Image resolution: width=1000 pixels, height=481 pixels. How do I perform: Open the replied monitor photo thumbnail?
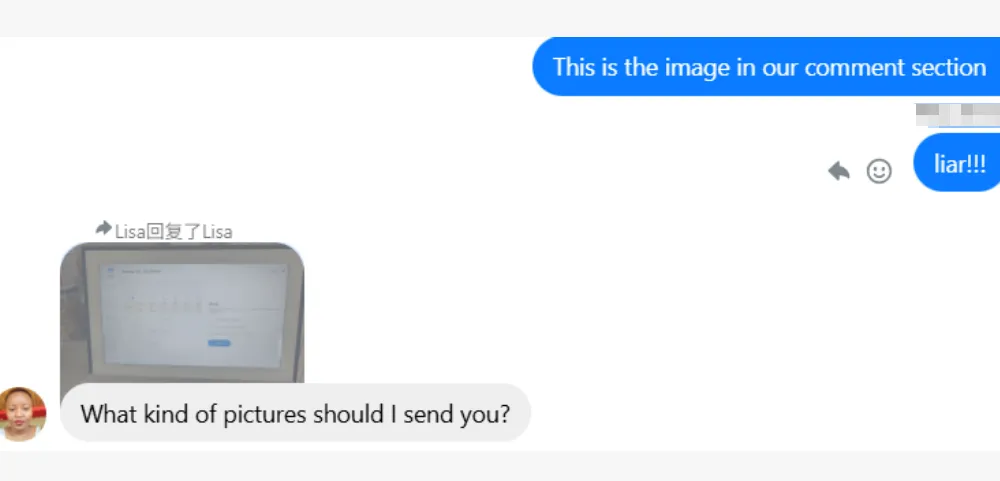(x=182, y=313)
